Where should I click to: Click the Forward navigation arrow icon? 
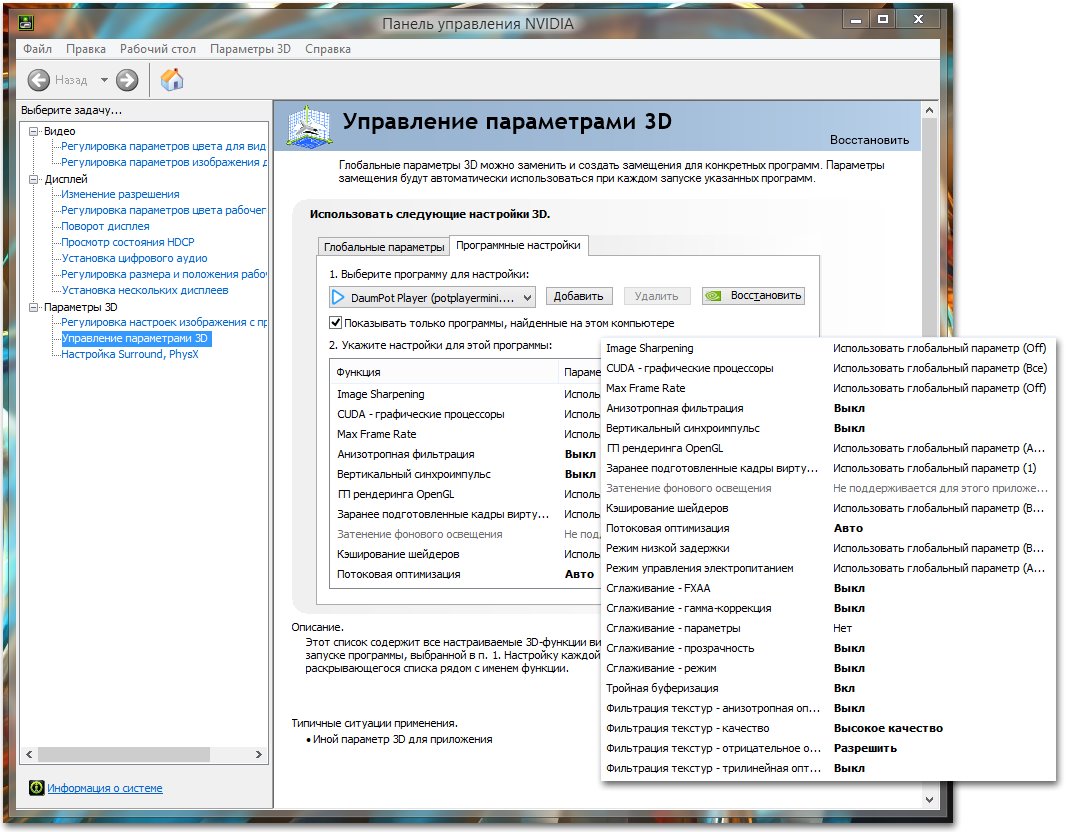point(127,80)
